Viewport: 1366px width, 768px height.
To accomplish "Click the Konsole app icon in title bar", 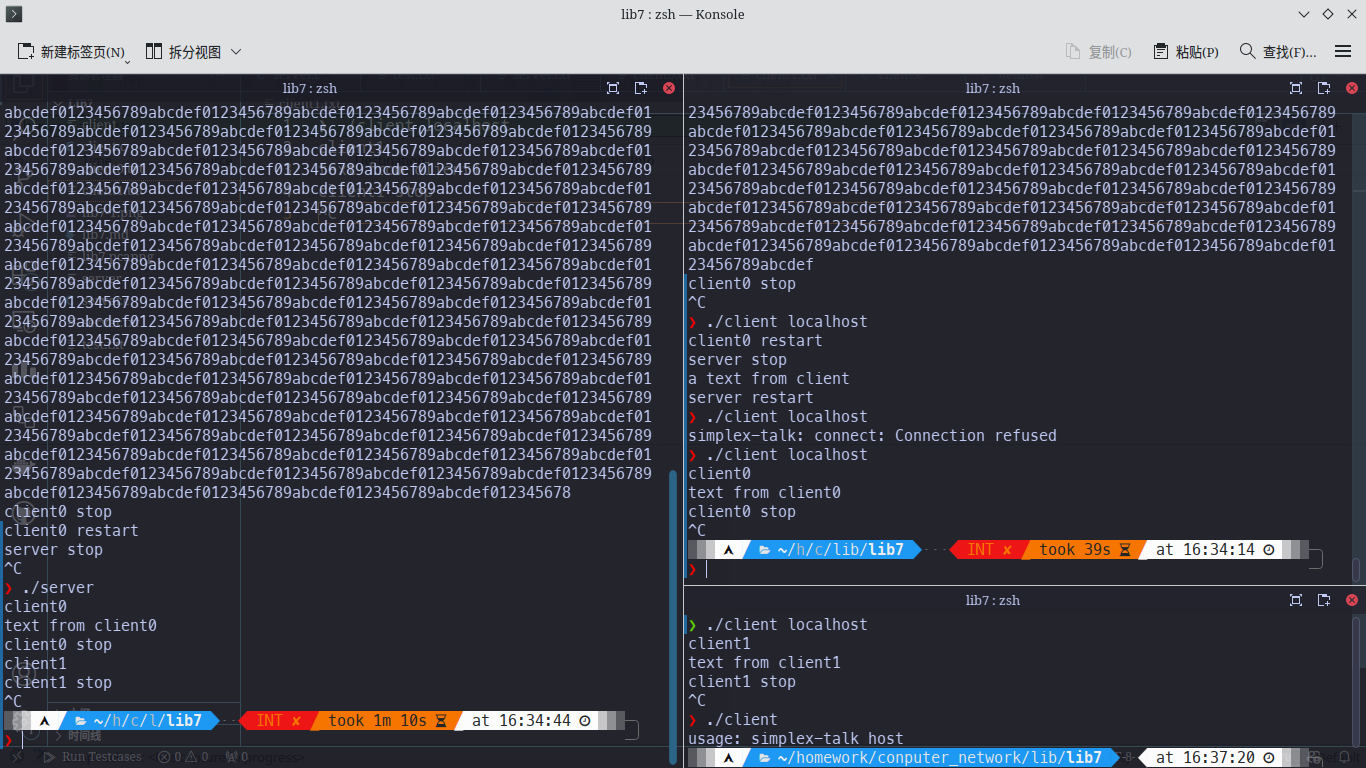I will click(14, 14).
